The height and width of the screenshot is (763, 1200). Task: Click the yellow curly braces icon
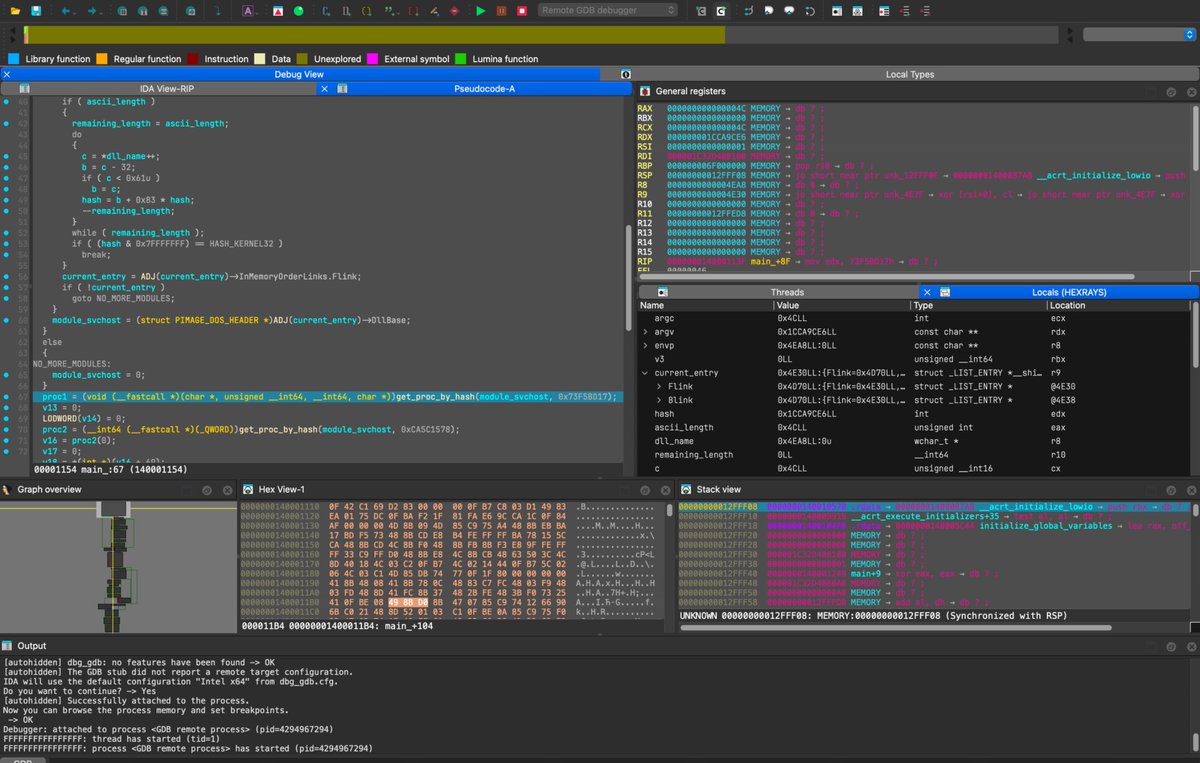pyautogui.click(x=367, y=11)
